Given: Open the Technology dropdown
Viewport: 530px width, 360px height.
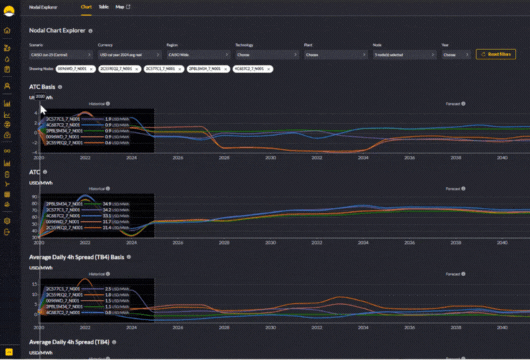Looking at the screenshot, I should tap(267, 54).
